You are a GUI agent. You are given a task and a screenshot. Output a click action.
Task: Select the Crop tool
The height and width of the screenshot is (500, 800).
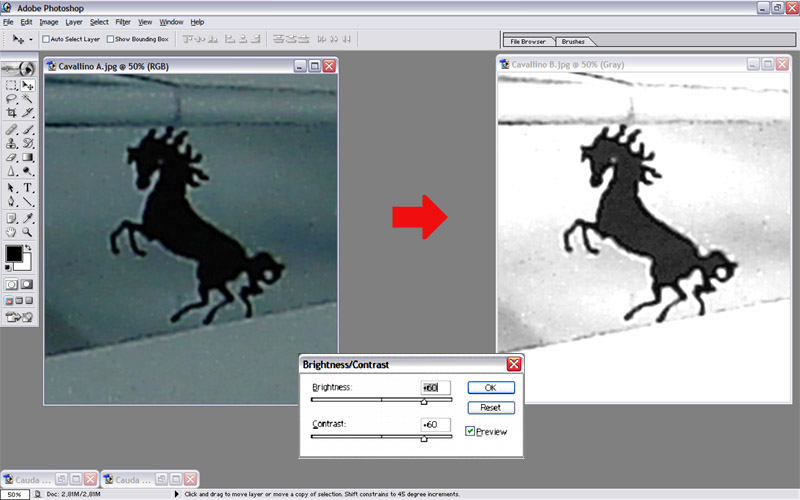[11, 112]
